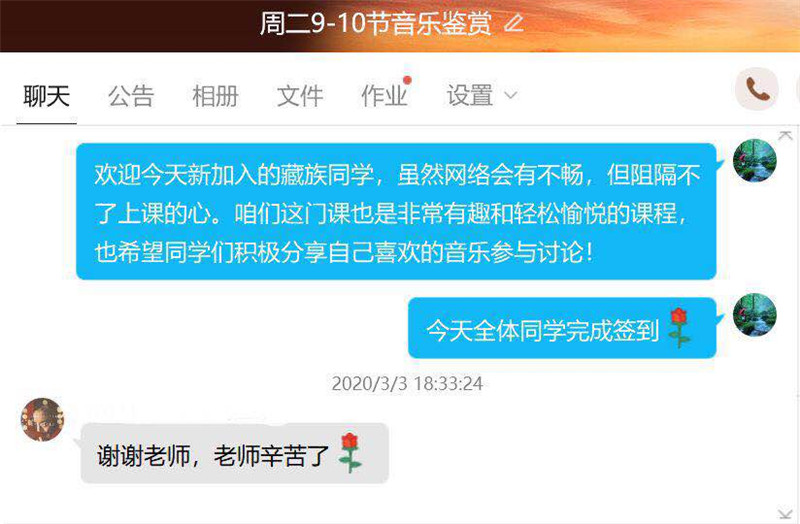
Task: Click the scroll-down arrow of chat scrollbar
Action: click(785, 513)
